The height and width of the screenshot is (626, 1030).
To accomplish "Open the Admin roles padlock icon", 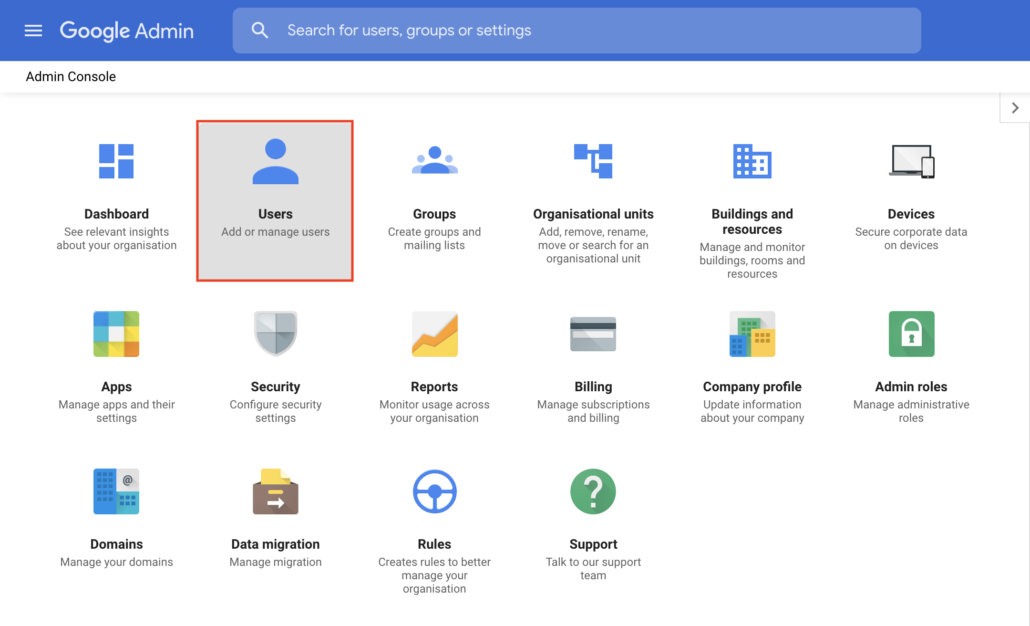I will 911,334.
